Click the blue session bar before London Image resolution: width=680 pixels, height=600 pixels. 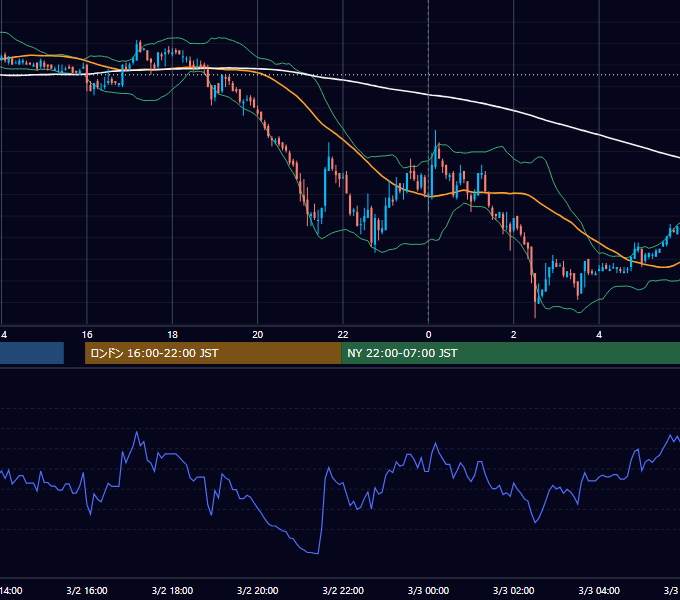(32, 353)
